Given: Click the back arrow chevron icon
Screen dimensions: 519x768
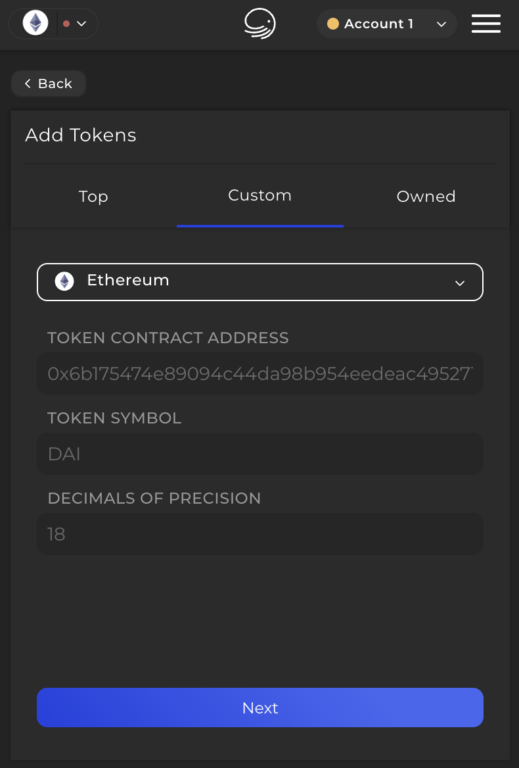Looking at the screenshot, I should (x=28, y=84).
